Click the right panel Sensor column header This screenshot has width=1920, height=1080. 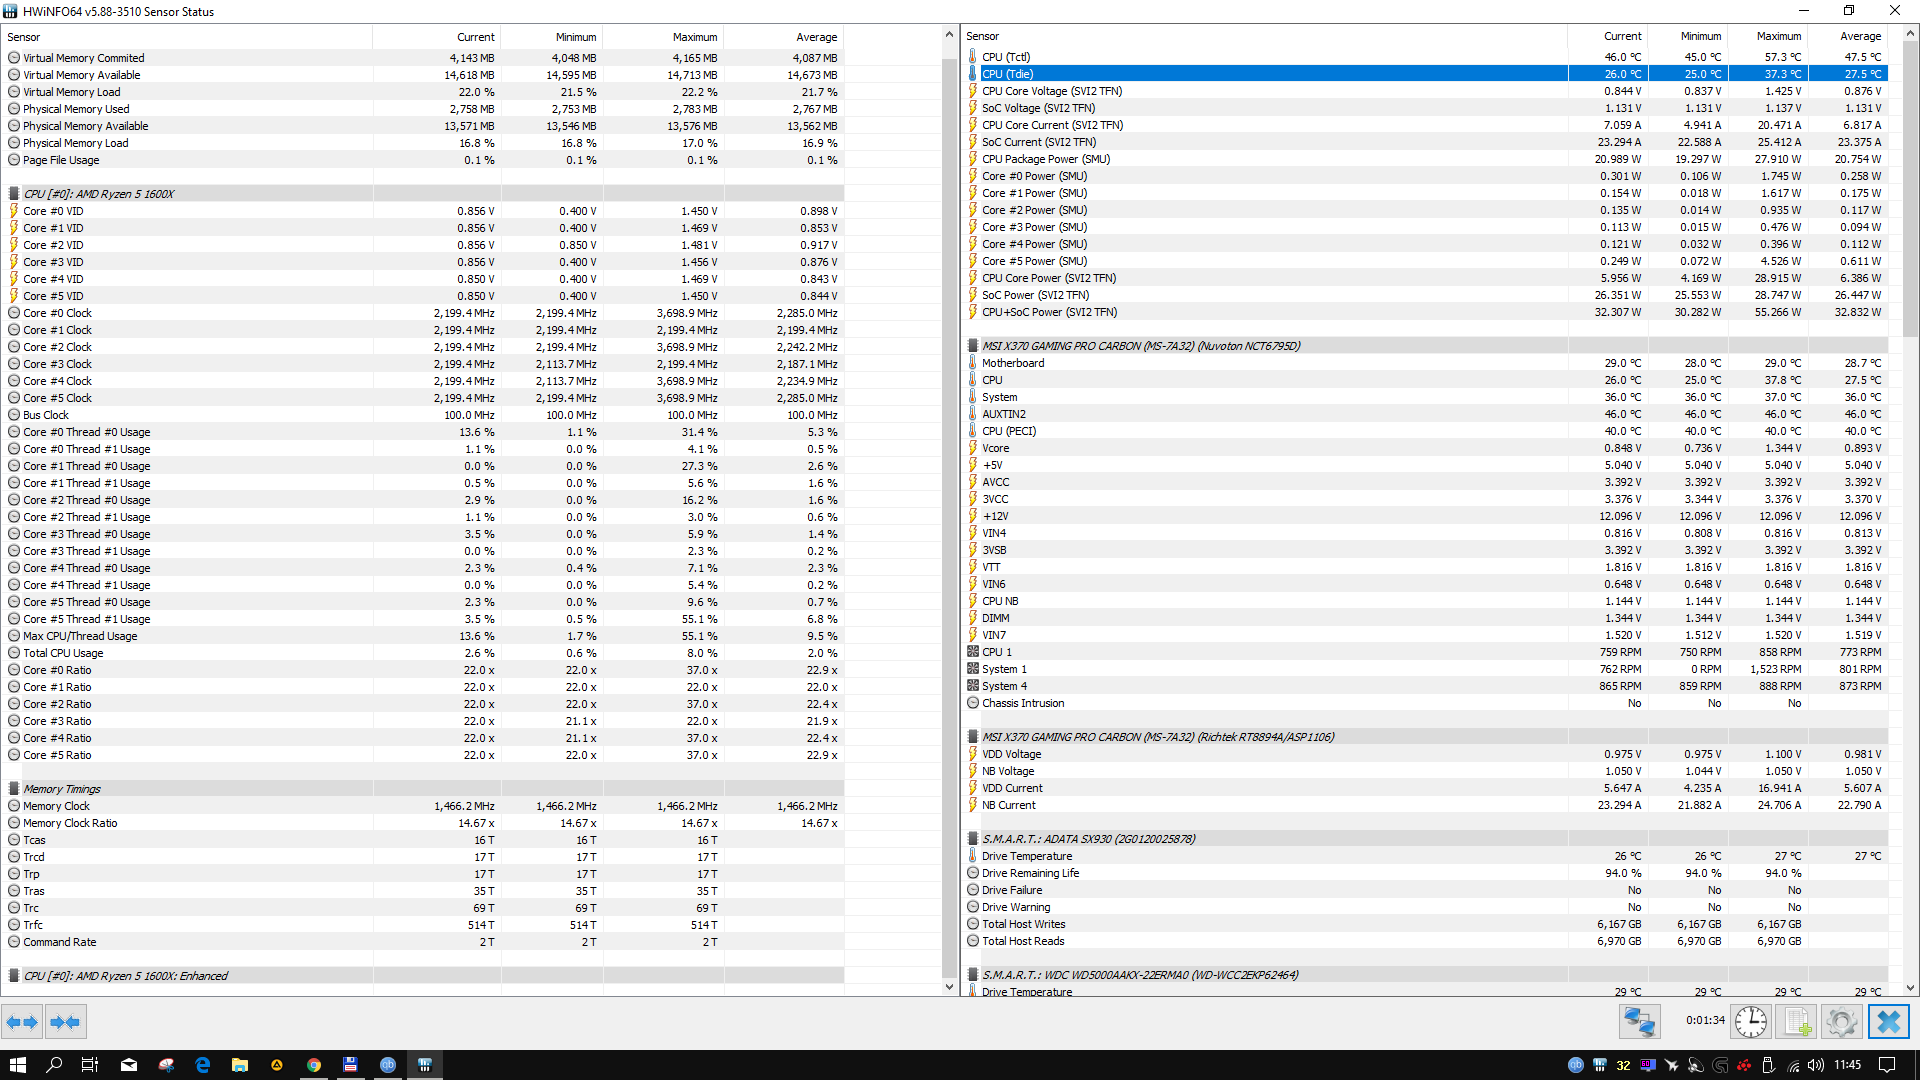tap(1264, 36)
